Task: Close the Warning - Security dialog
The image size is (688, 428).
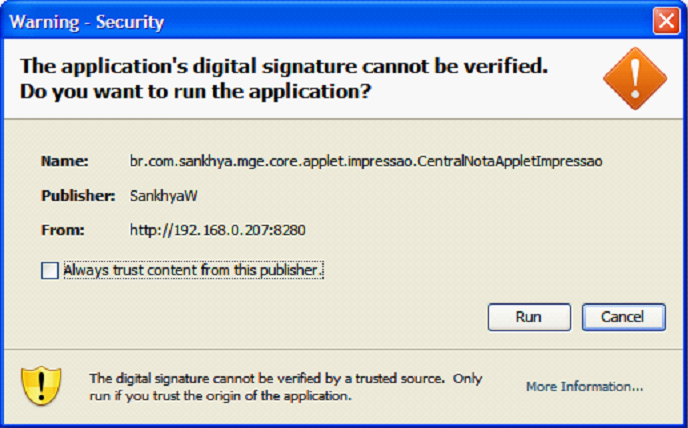Action: coord(666,21)
